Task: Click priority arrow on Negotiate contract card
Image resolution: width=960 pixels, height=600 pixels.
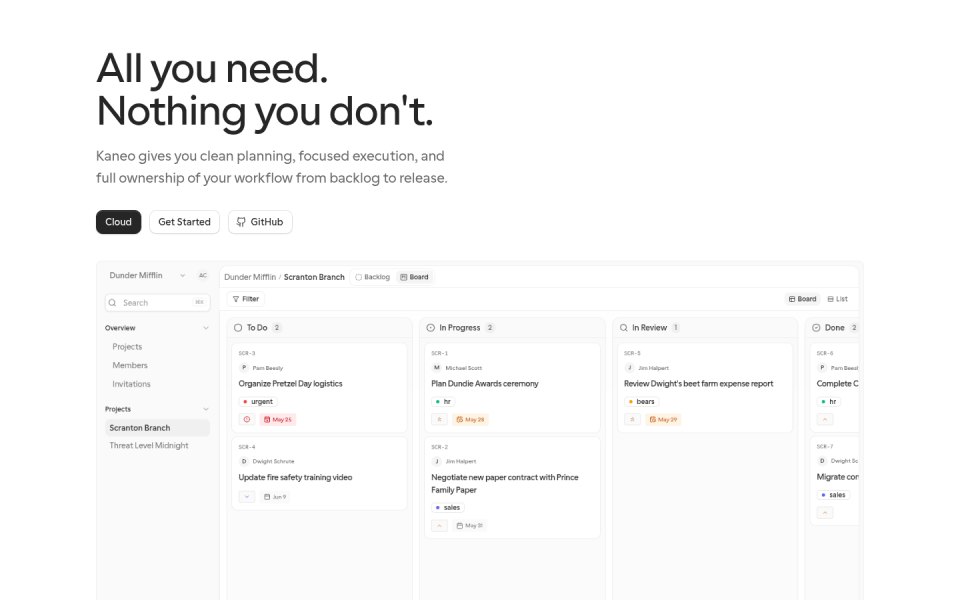Action: (x=439, y=525)
